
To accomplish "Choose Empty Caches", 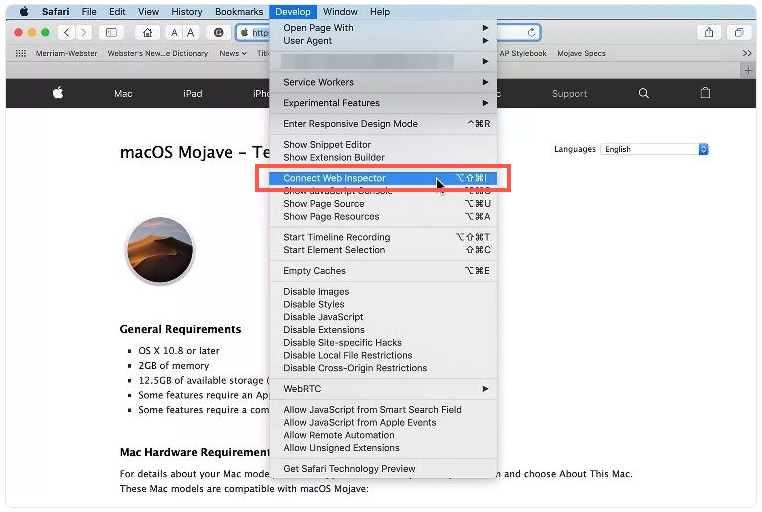I will point(383,271).
